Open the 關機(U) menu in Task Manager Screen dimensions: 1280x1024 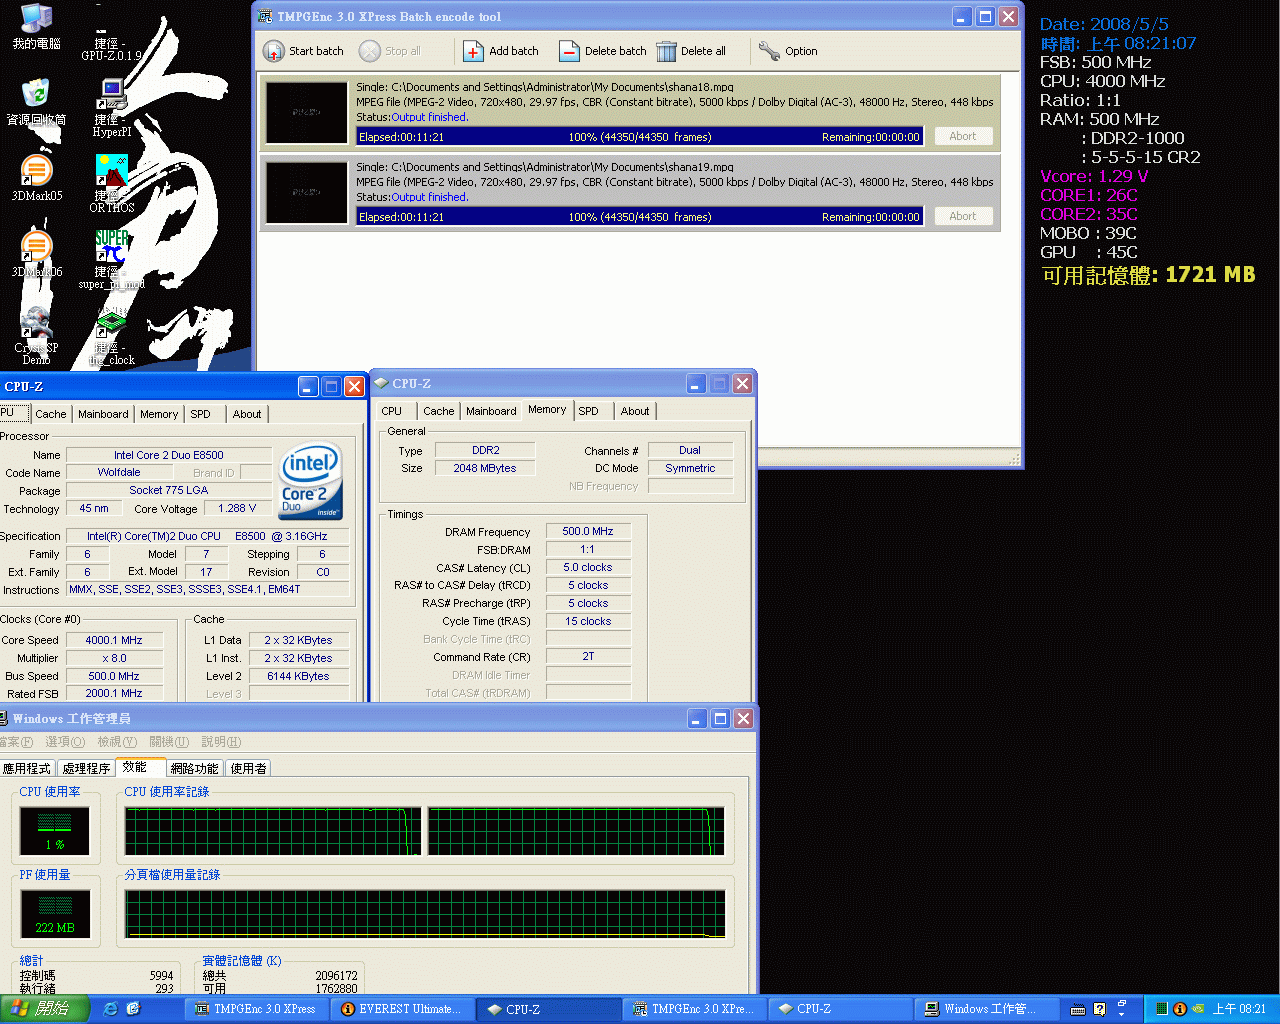click(169, 742)
